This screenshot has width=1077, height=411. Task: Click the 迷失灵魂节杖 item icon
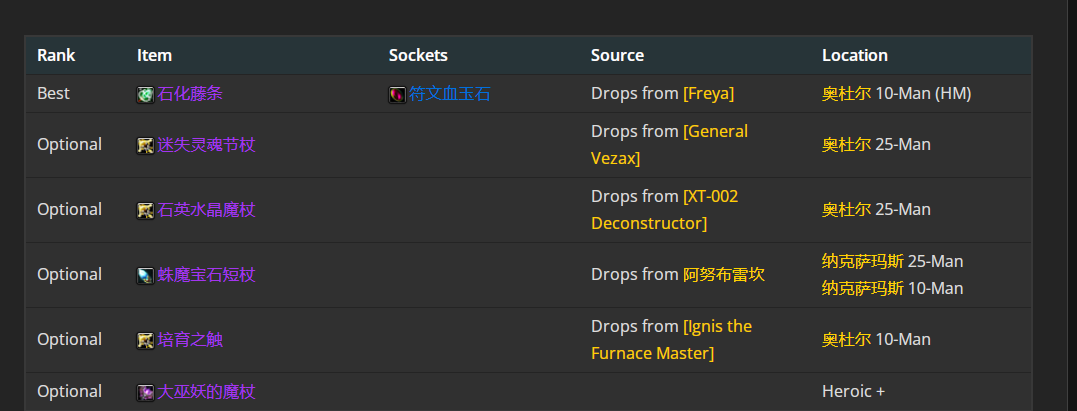(145, 146)
